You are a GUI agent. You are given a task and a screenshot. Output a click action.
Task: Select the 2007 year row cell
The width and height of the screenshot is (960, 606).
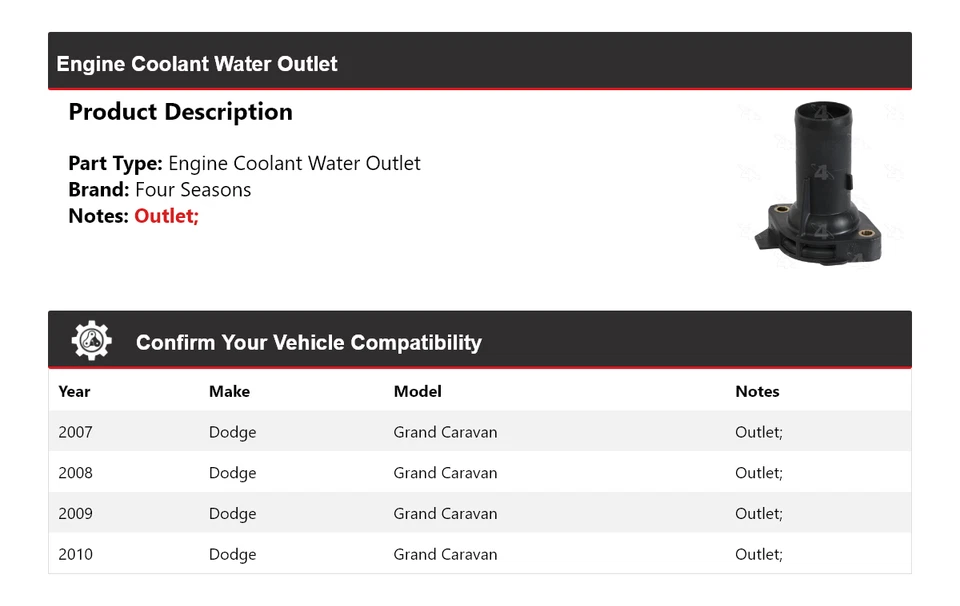tap(75, 432)
